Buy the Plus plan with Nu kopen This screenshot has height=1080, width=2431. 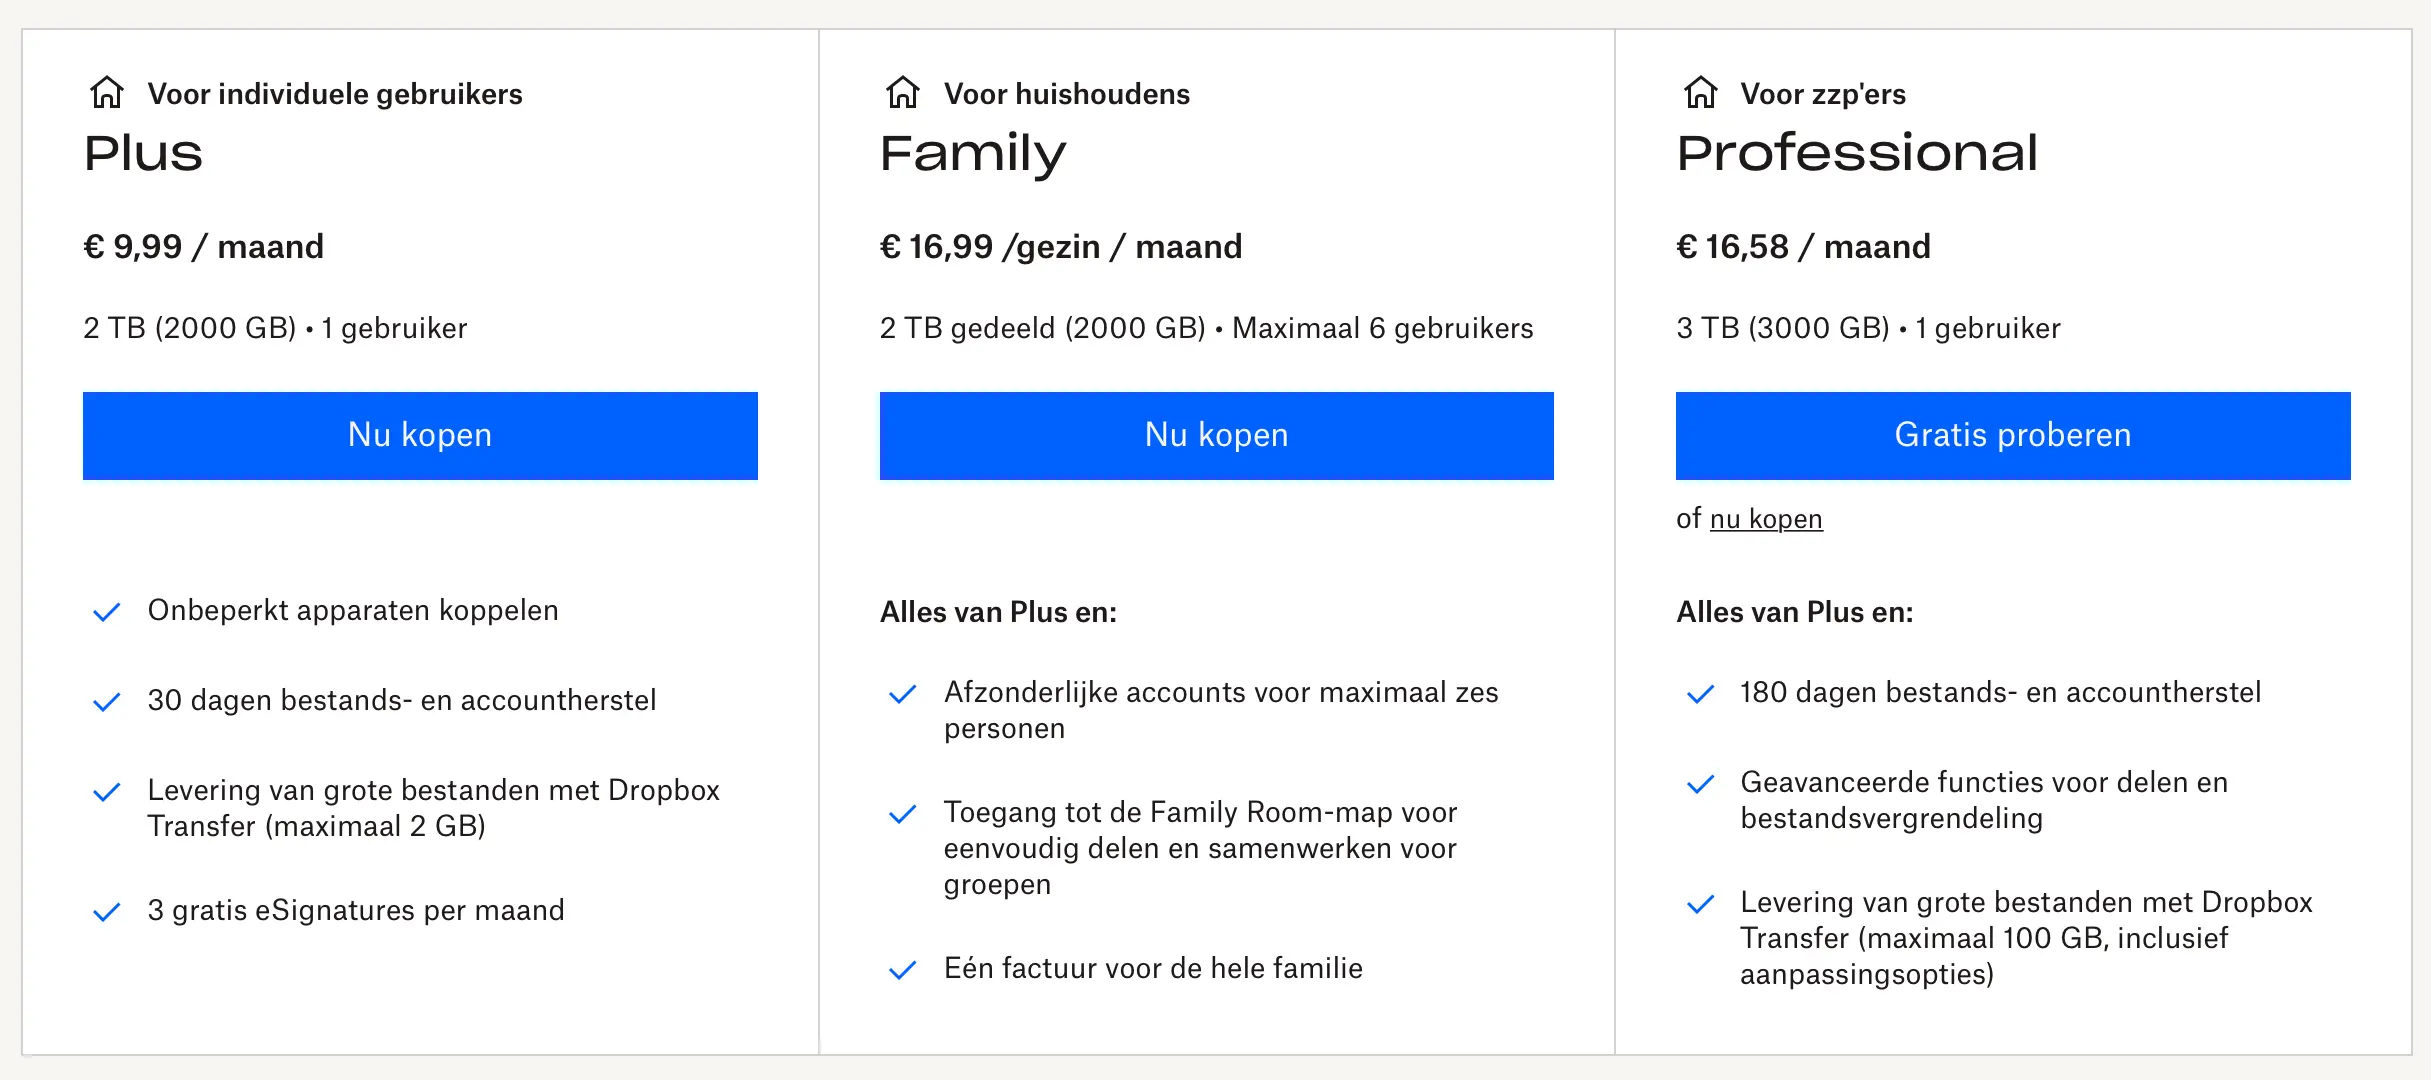(x=420, y=436)
